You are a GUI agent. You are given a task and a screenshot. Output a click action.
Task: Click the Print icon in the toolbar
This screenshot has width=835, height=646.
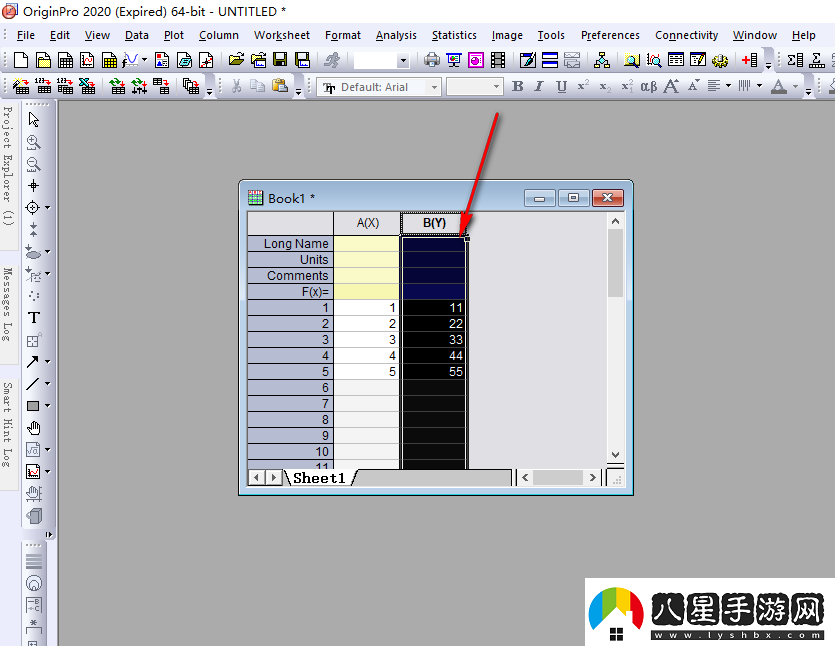pyautogui.click(x=431, y=60)
